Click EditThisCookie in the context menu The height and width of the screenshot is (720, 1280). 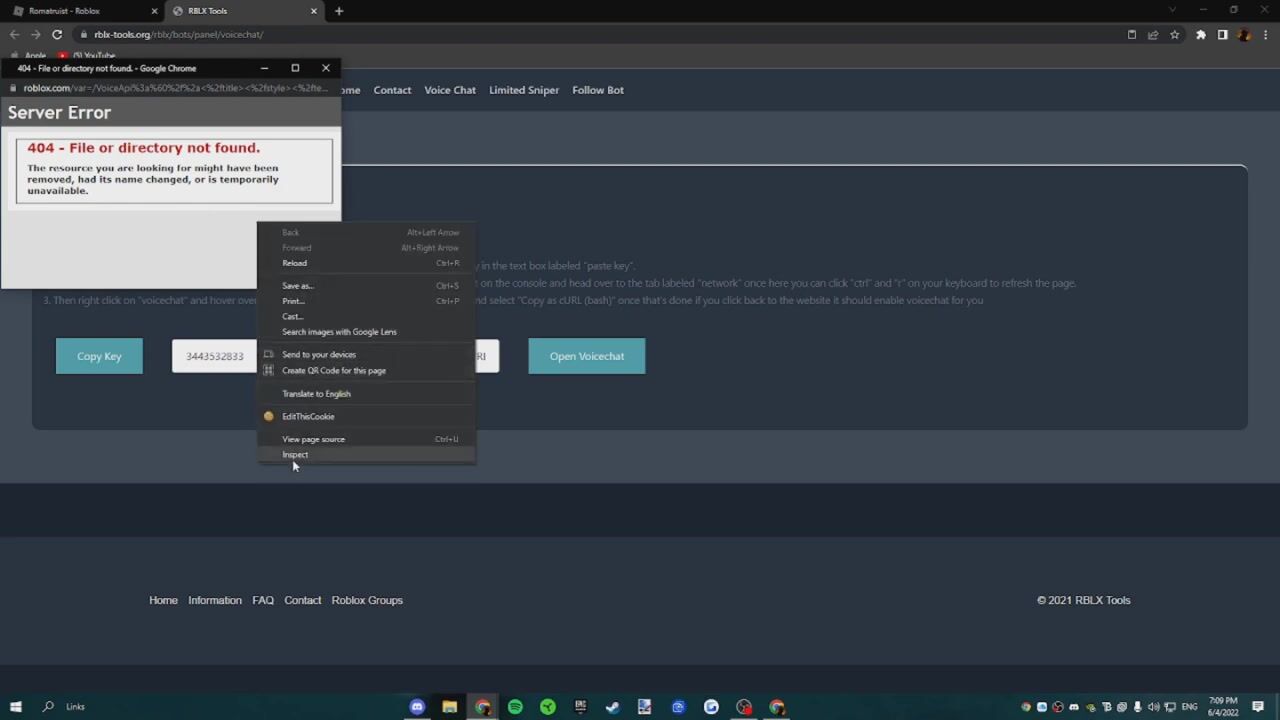(x=366, y=416)
